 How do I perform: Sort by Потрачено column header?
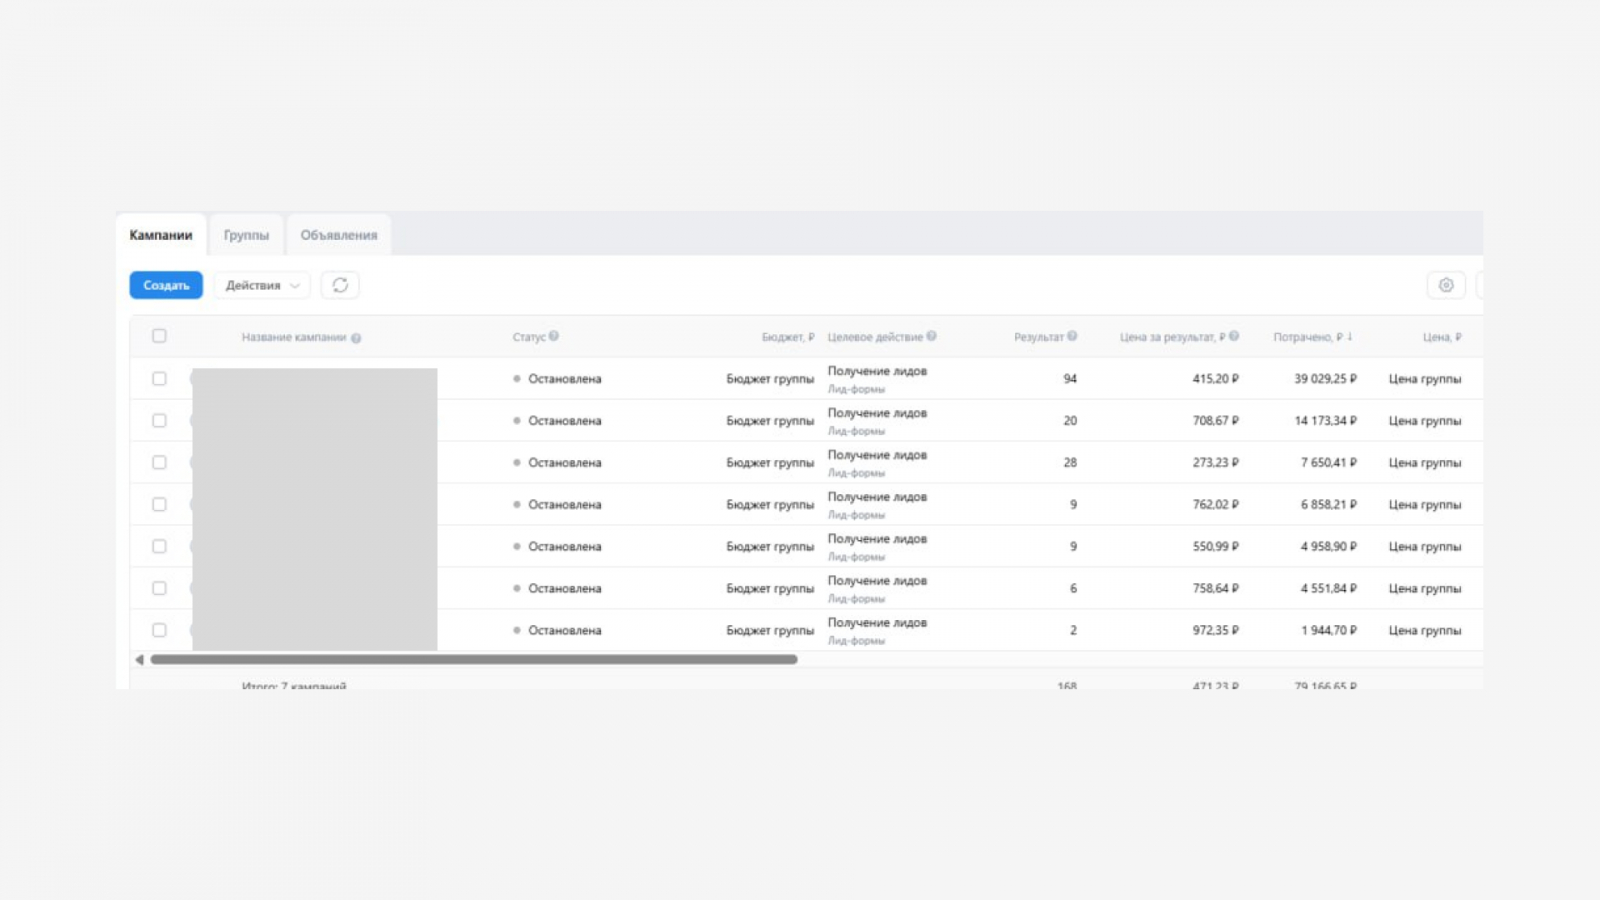[1311, 337]
